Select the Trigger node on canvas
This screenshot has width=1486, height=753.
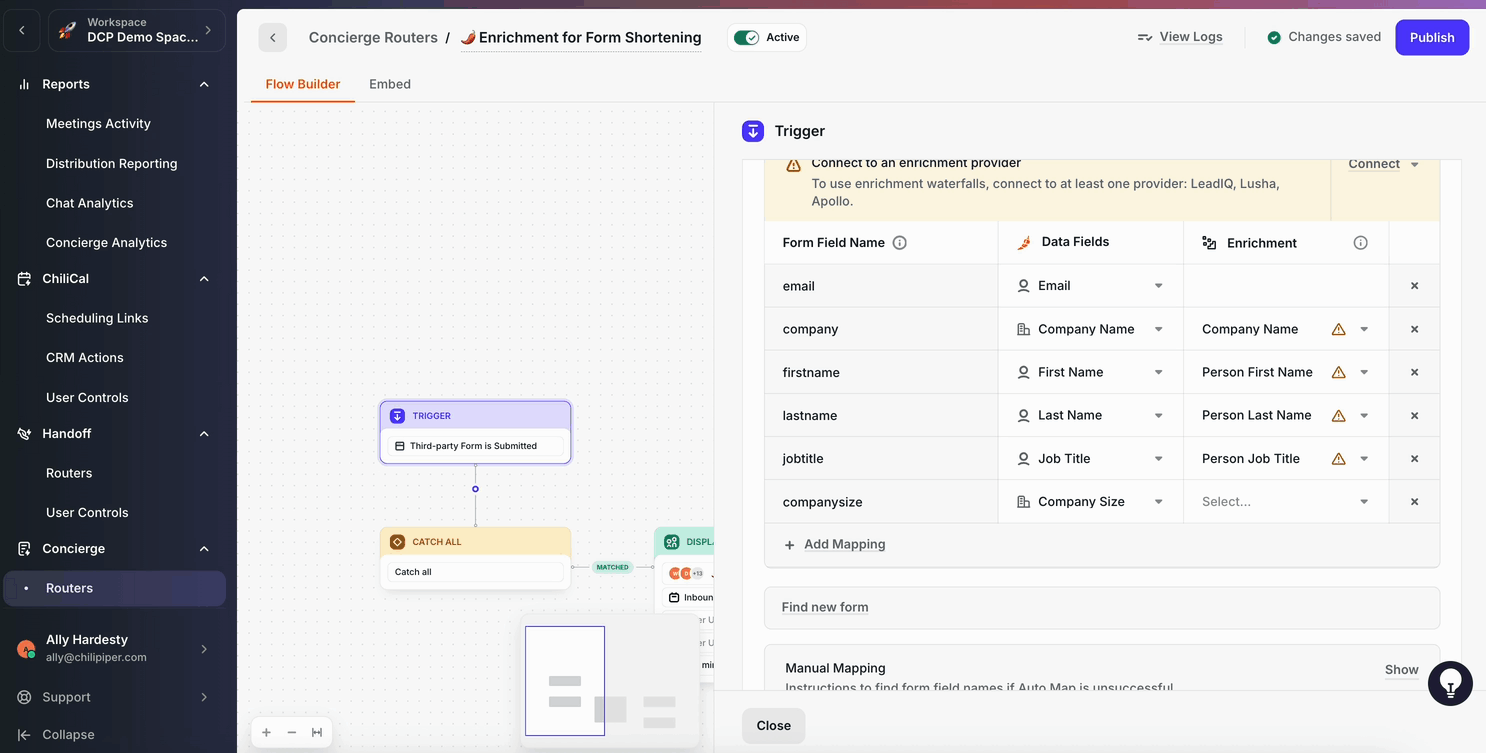point(475,432)
